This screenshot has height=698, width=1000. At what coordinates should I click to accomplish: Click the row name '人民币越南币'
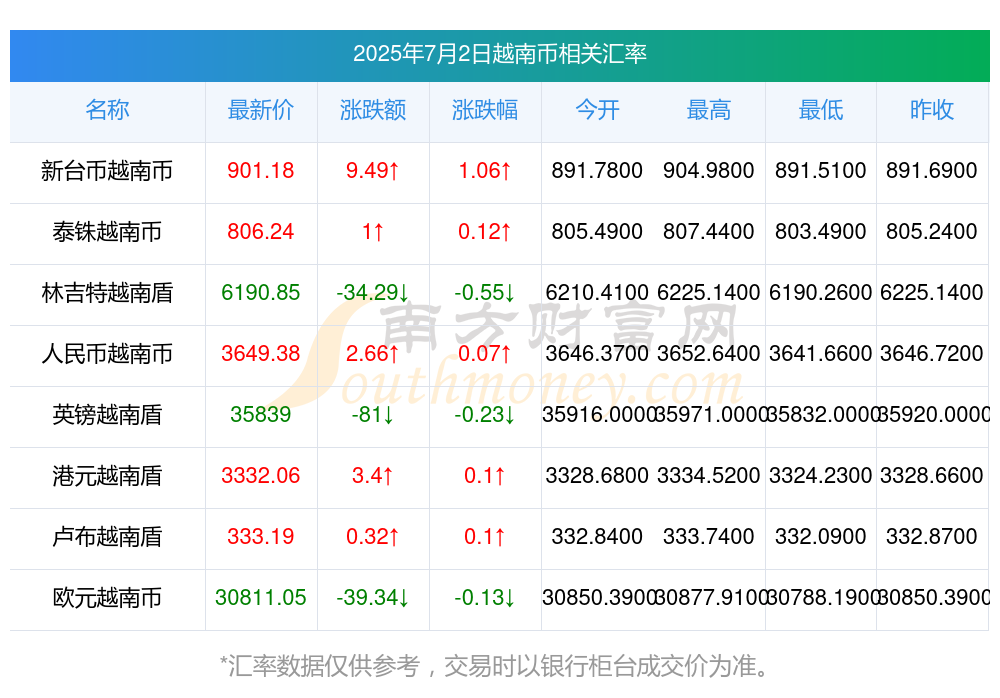[x=107, y=353]
